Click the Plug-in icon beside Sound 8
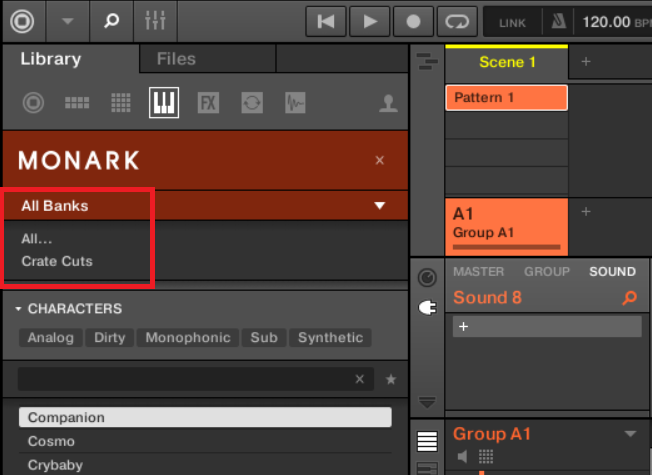Screen dimensions: 653x475 [x=427, y=308]
